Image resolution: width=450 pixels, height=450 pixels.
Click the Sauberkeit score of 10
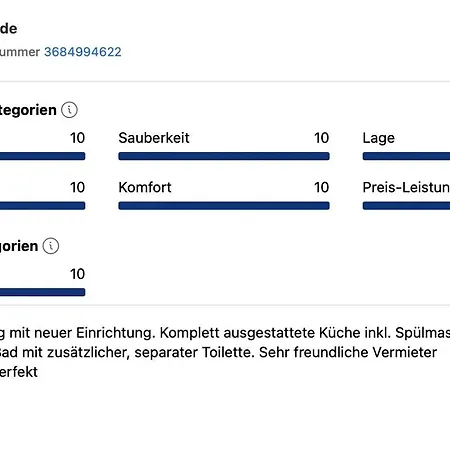click(x=322, y=138)
